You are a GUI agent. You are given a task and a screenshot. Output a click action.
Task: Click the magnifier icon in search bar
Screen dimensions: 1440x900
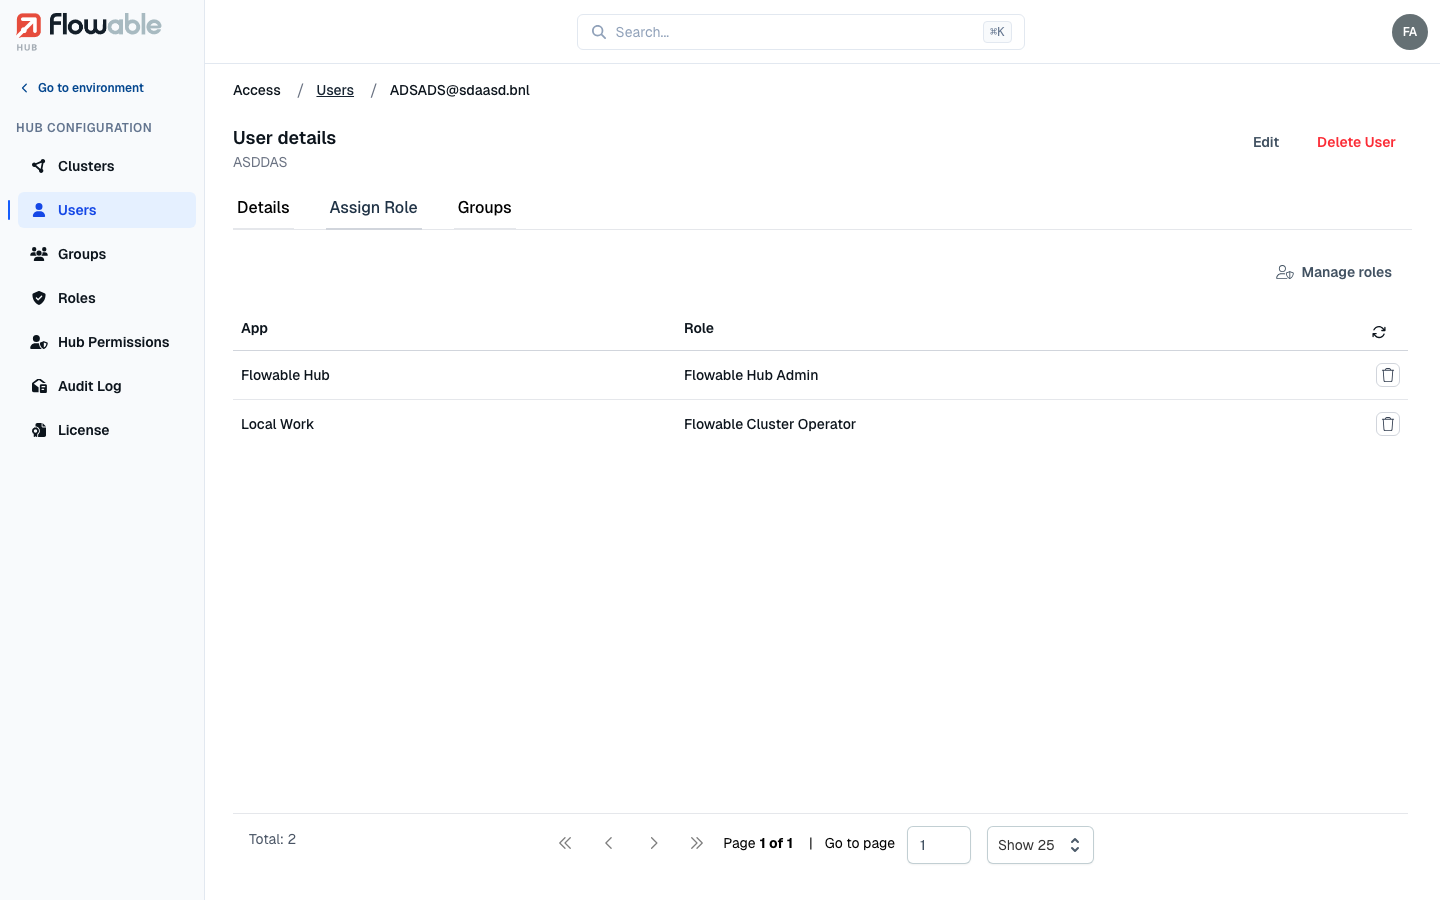point(599,32)
